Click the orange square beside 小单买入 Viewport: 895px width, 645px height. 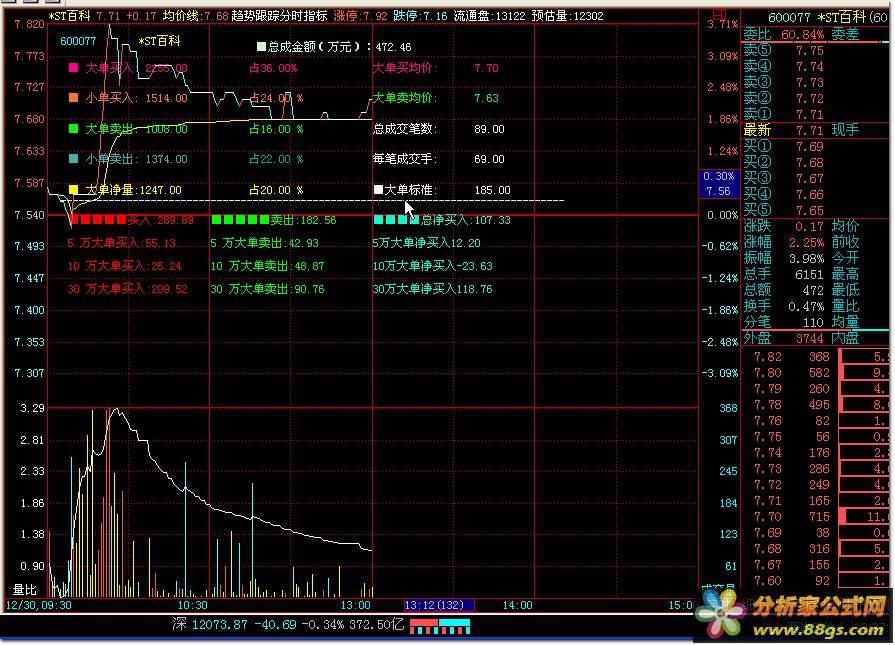73,98
